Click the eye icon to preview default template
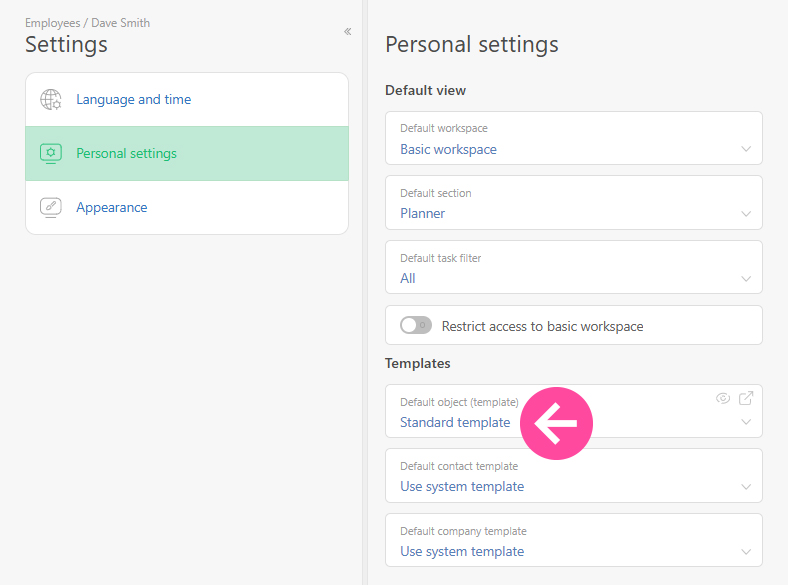 point(723,398)
